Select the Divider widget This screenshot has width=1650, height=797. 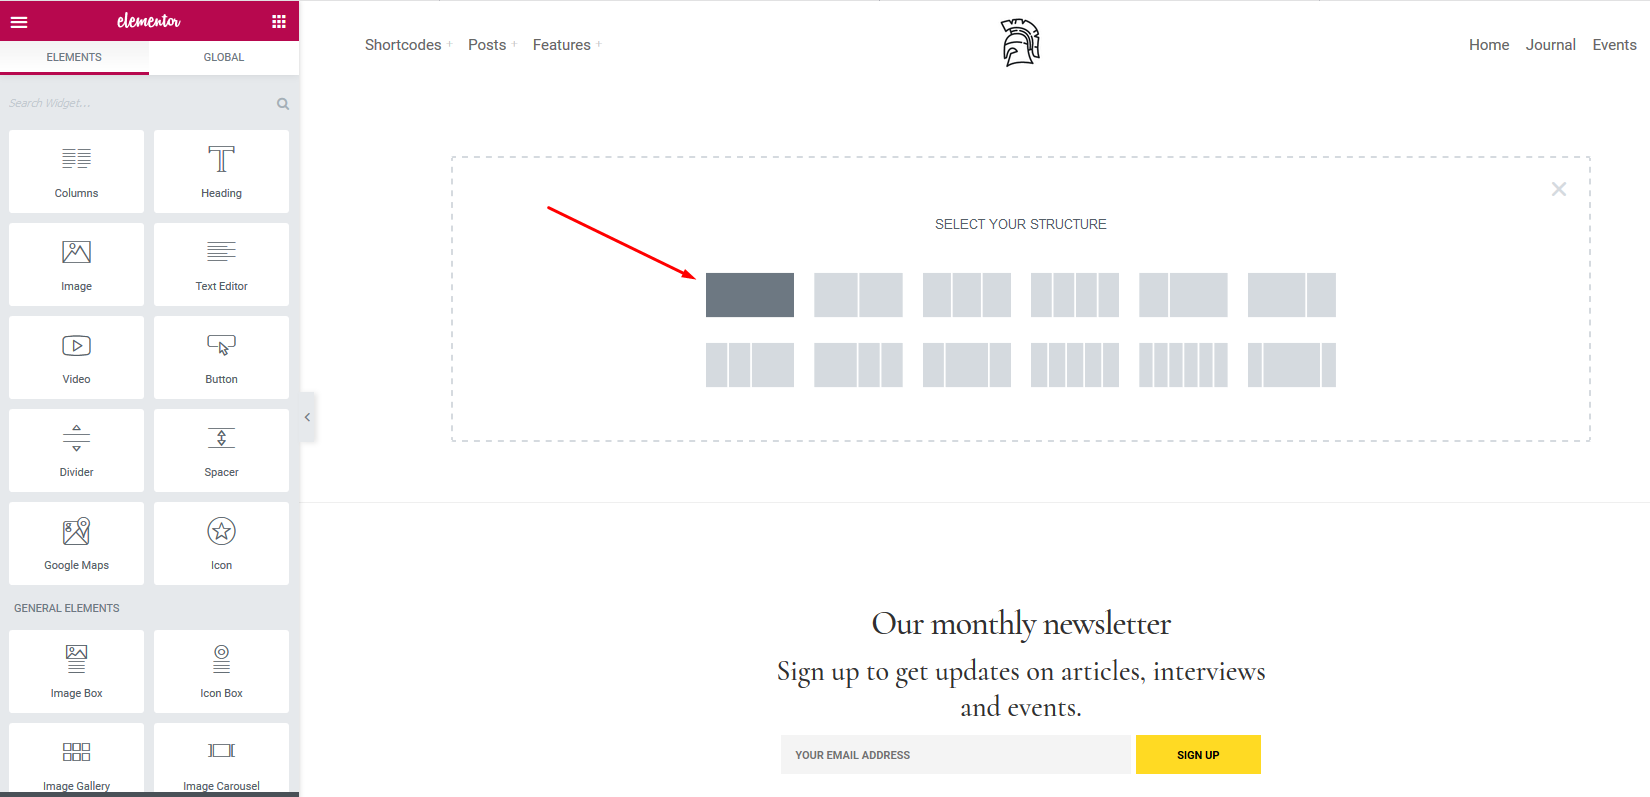(x=76, y=450)
